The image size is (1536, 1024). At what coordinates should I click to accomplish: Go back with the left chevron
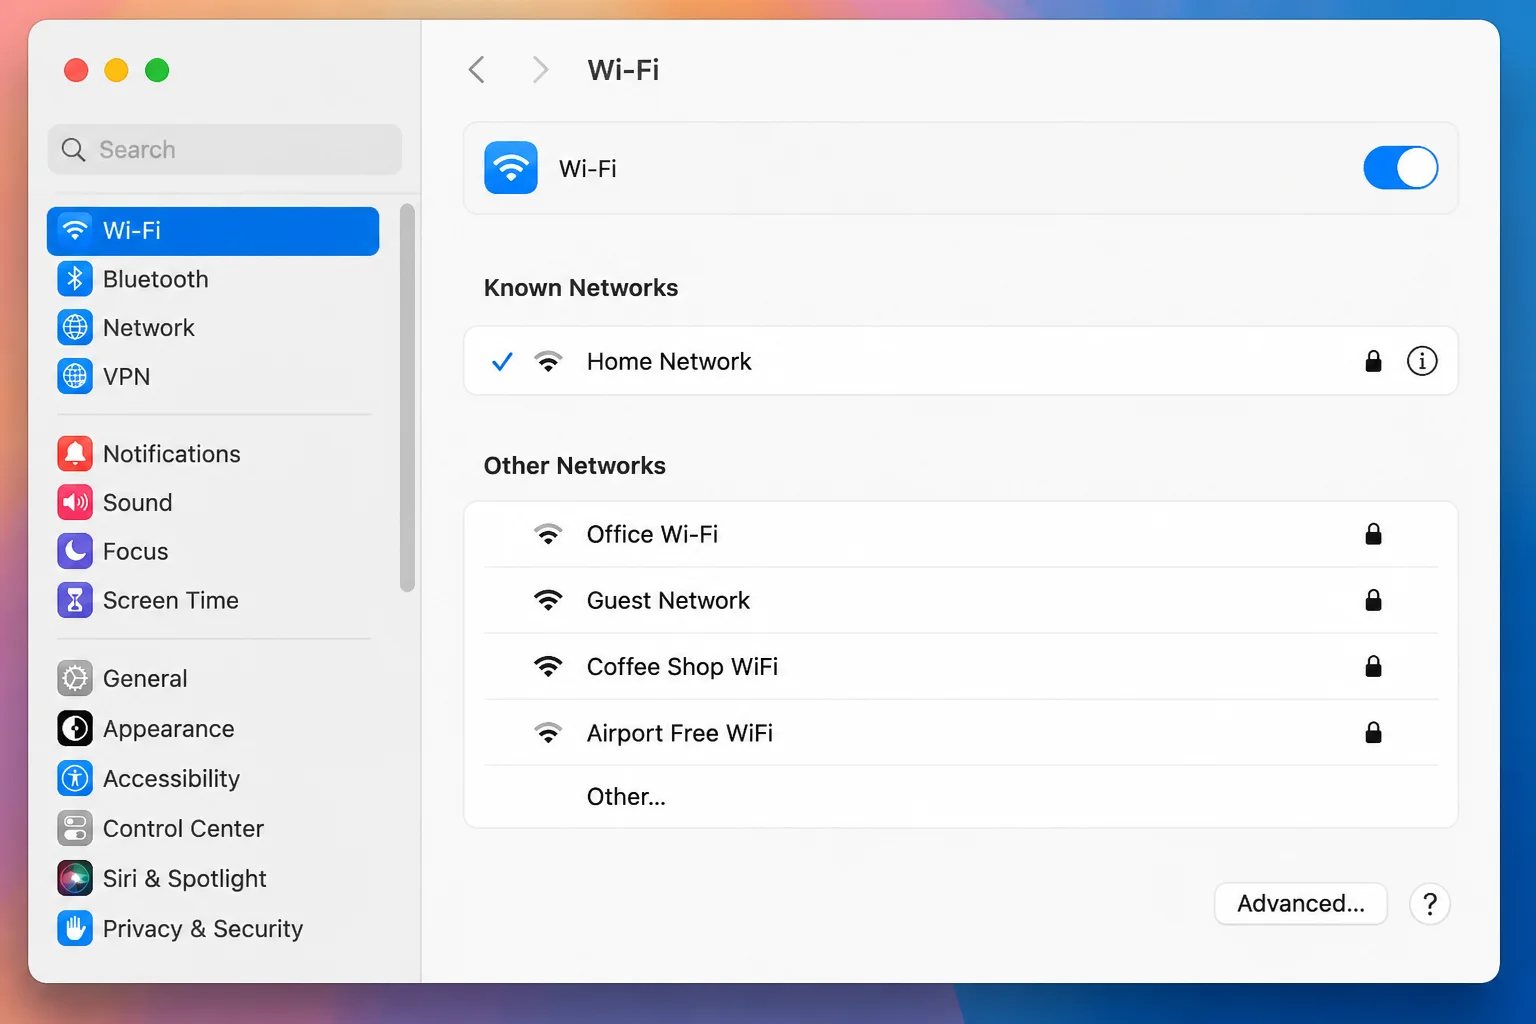477,70
